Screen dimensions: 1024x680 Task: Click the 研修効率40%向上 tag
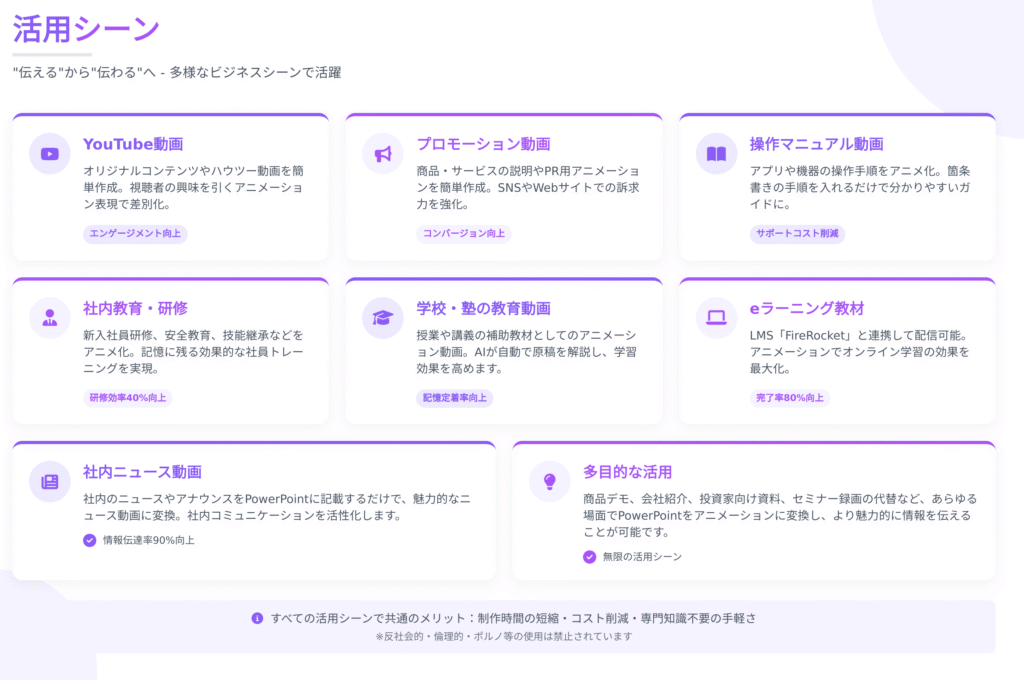click(128, 397)
